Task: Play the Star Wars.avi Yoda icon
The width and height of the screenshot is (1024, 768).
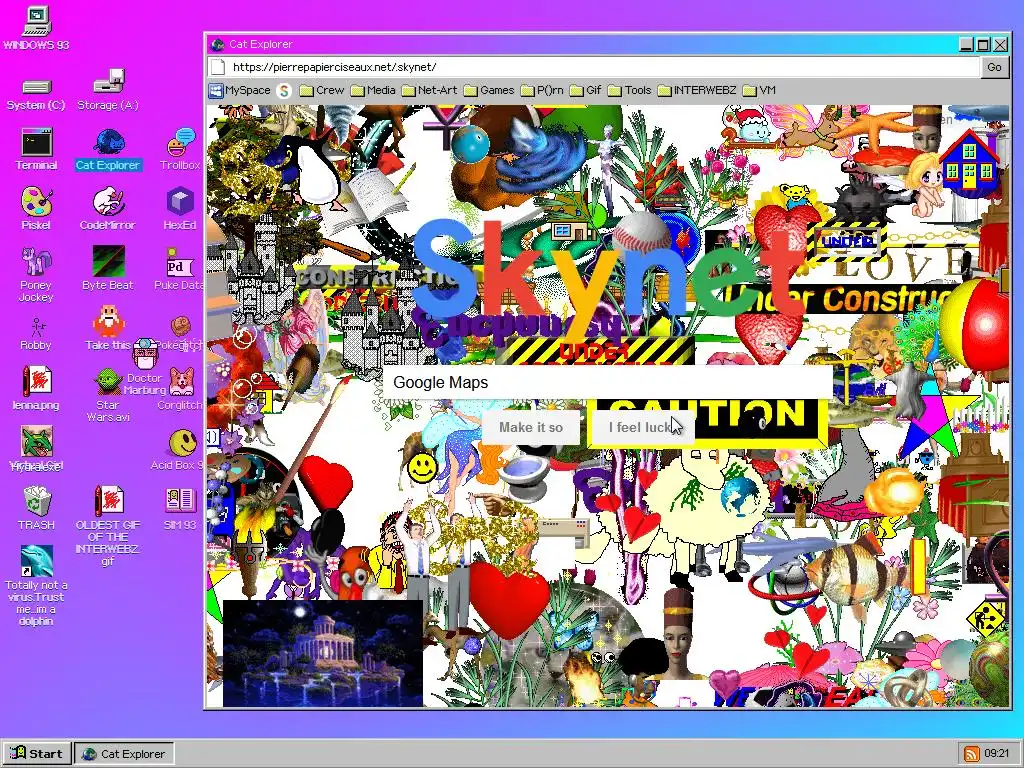Action: 108,394
